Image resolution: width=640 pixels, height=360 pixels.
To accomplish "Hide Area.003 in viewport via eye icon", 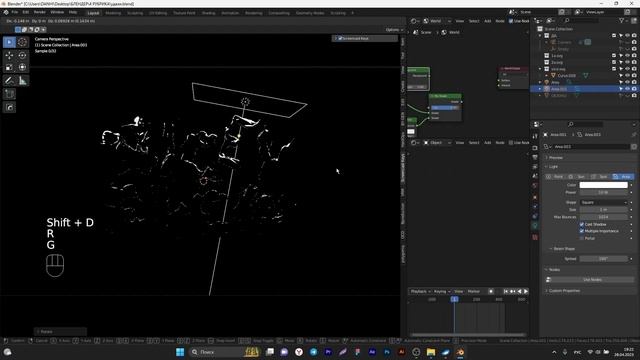I will click(x=627, y=89).
